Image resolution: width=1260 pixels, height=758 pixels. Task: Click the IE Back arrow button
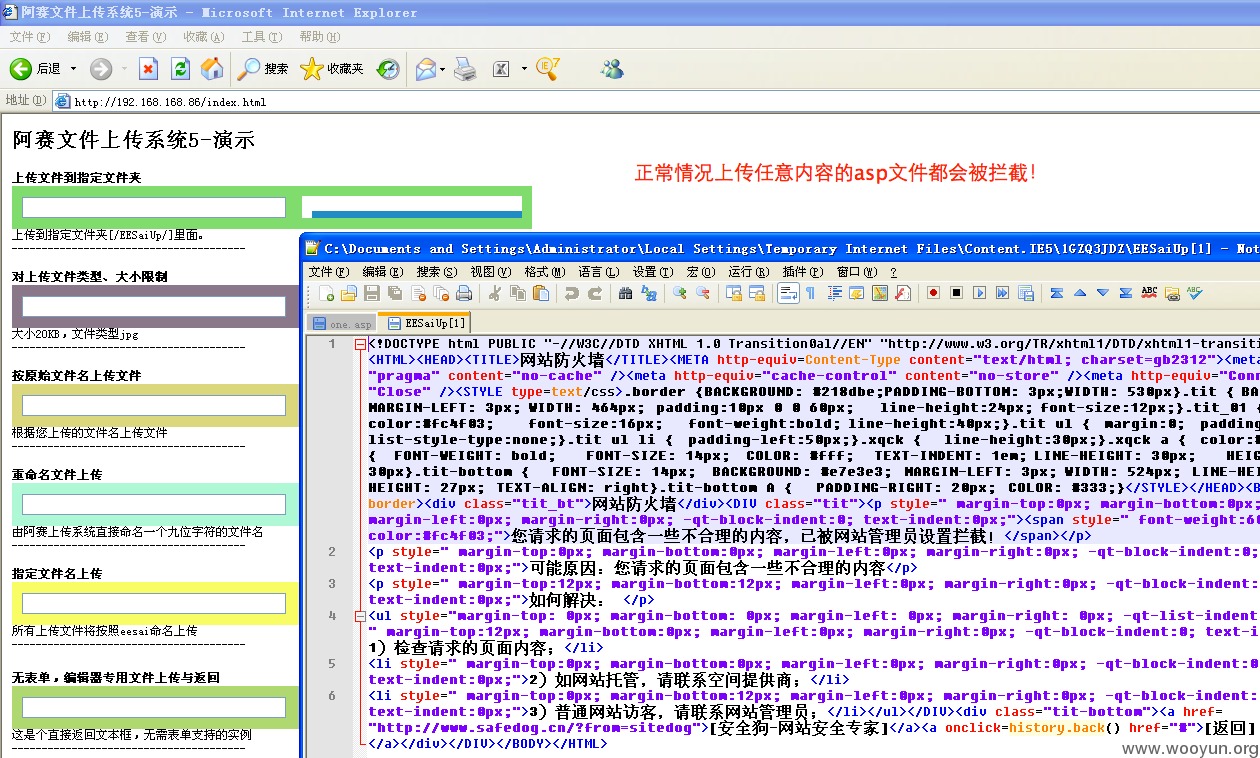pos(21,68)
